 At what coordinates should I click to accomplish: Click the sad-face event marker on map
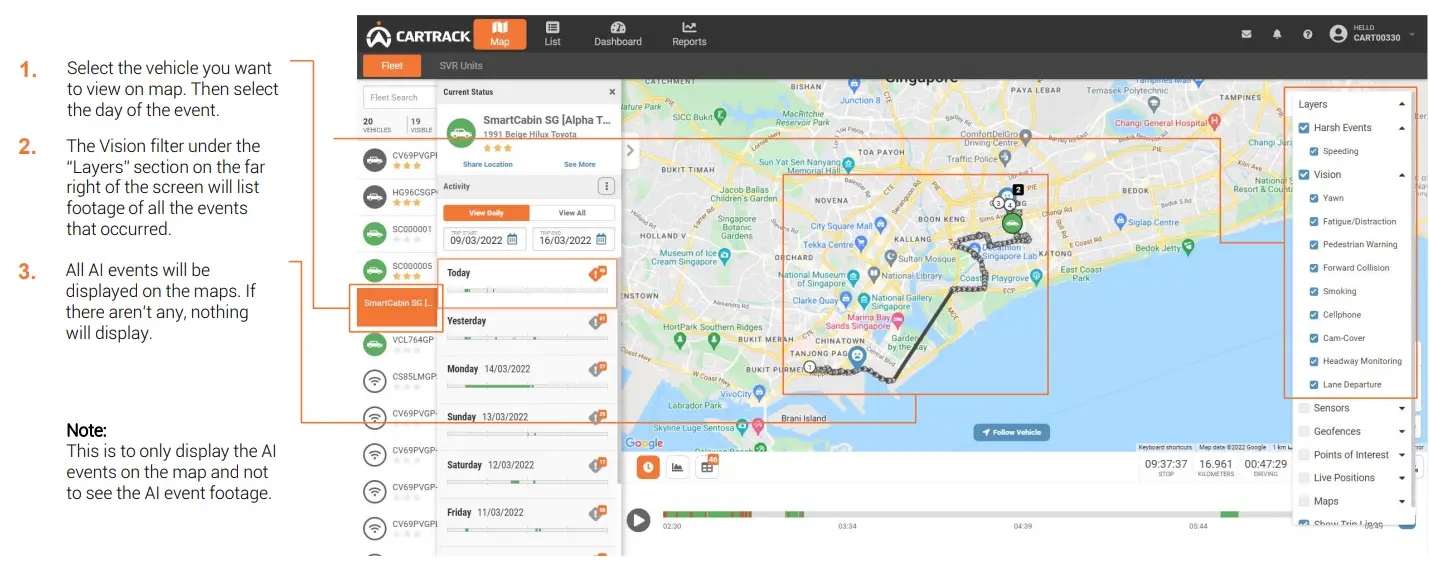point(858,355)
